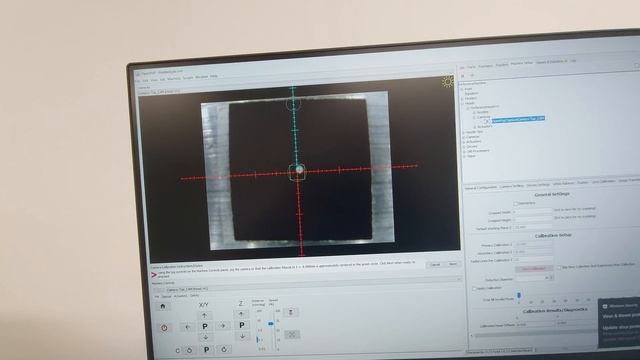640x360 pixels.
Task: Switch to the Job tab
Action: pos(462,67)
